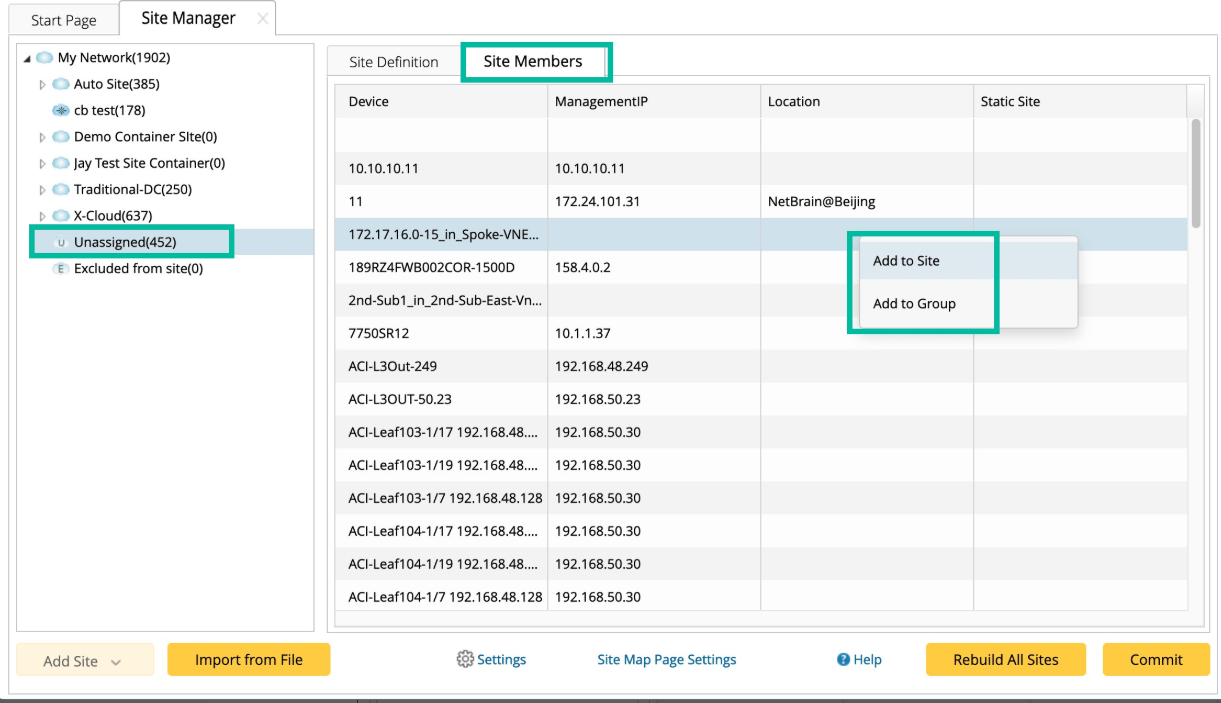Open the Start Page tab
This screenshot has height=703, width=1221.
63,20
